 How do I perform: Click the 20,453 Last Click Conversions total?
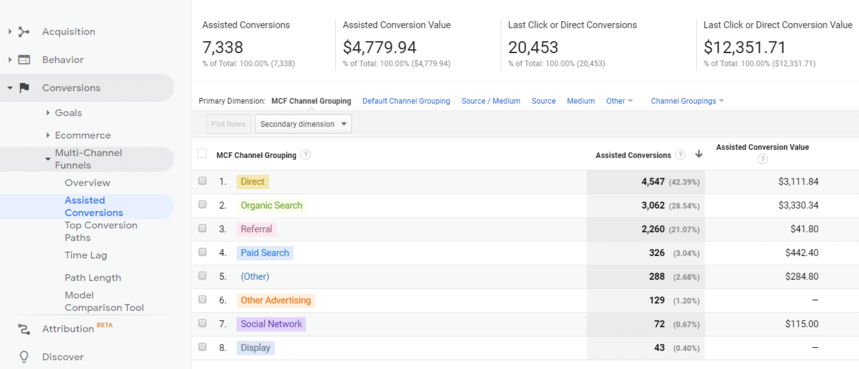click(533, 48)
